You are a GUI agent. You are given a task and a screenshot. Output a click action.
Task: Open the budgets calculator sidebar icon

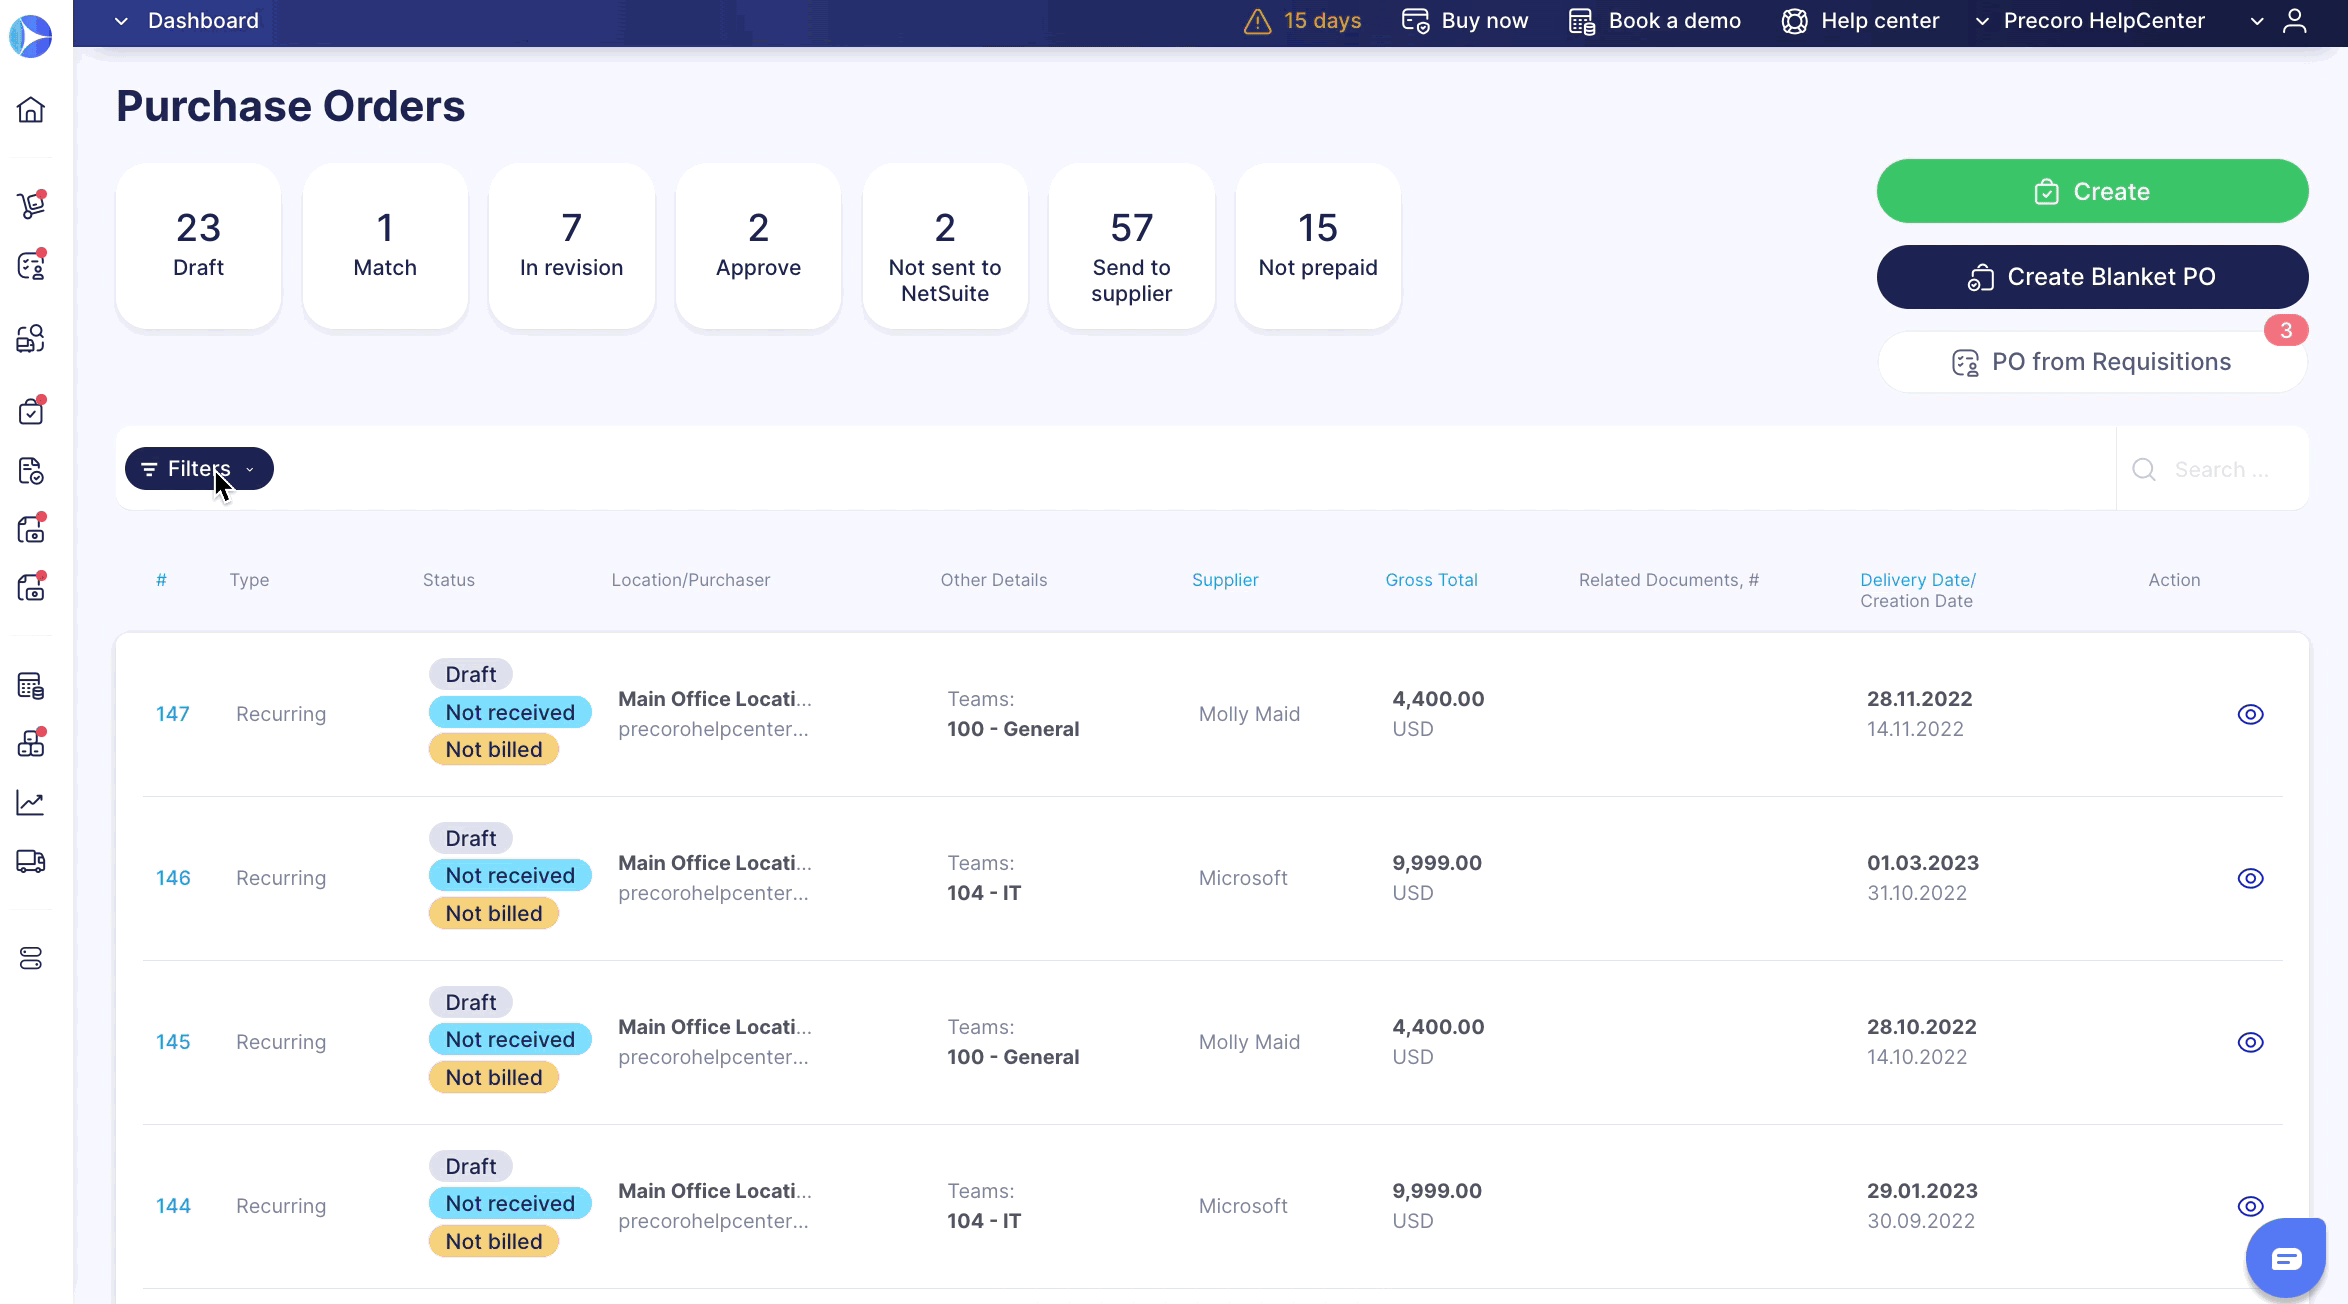point(31,686)
